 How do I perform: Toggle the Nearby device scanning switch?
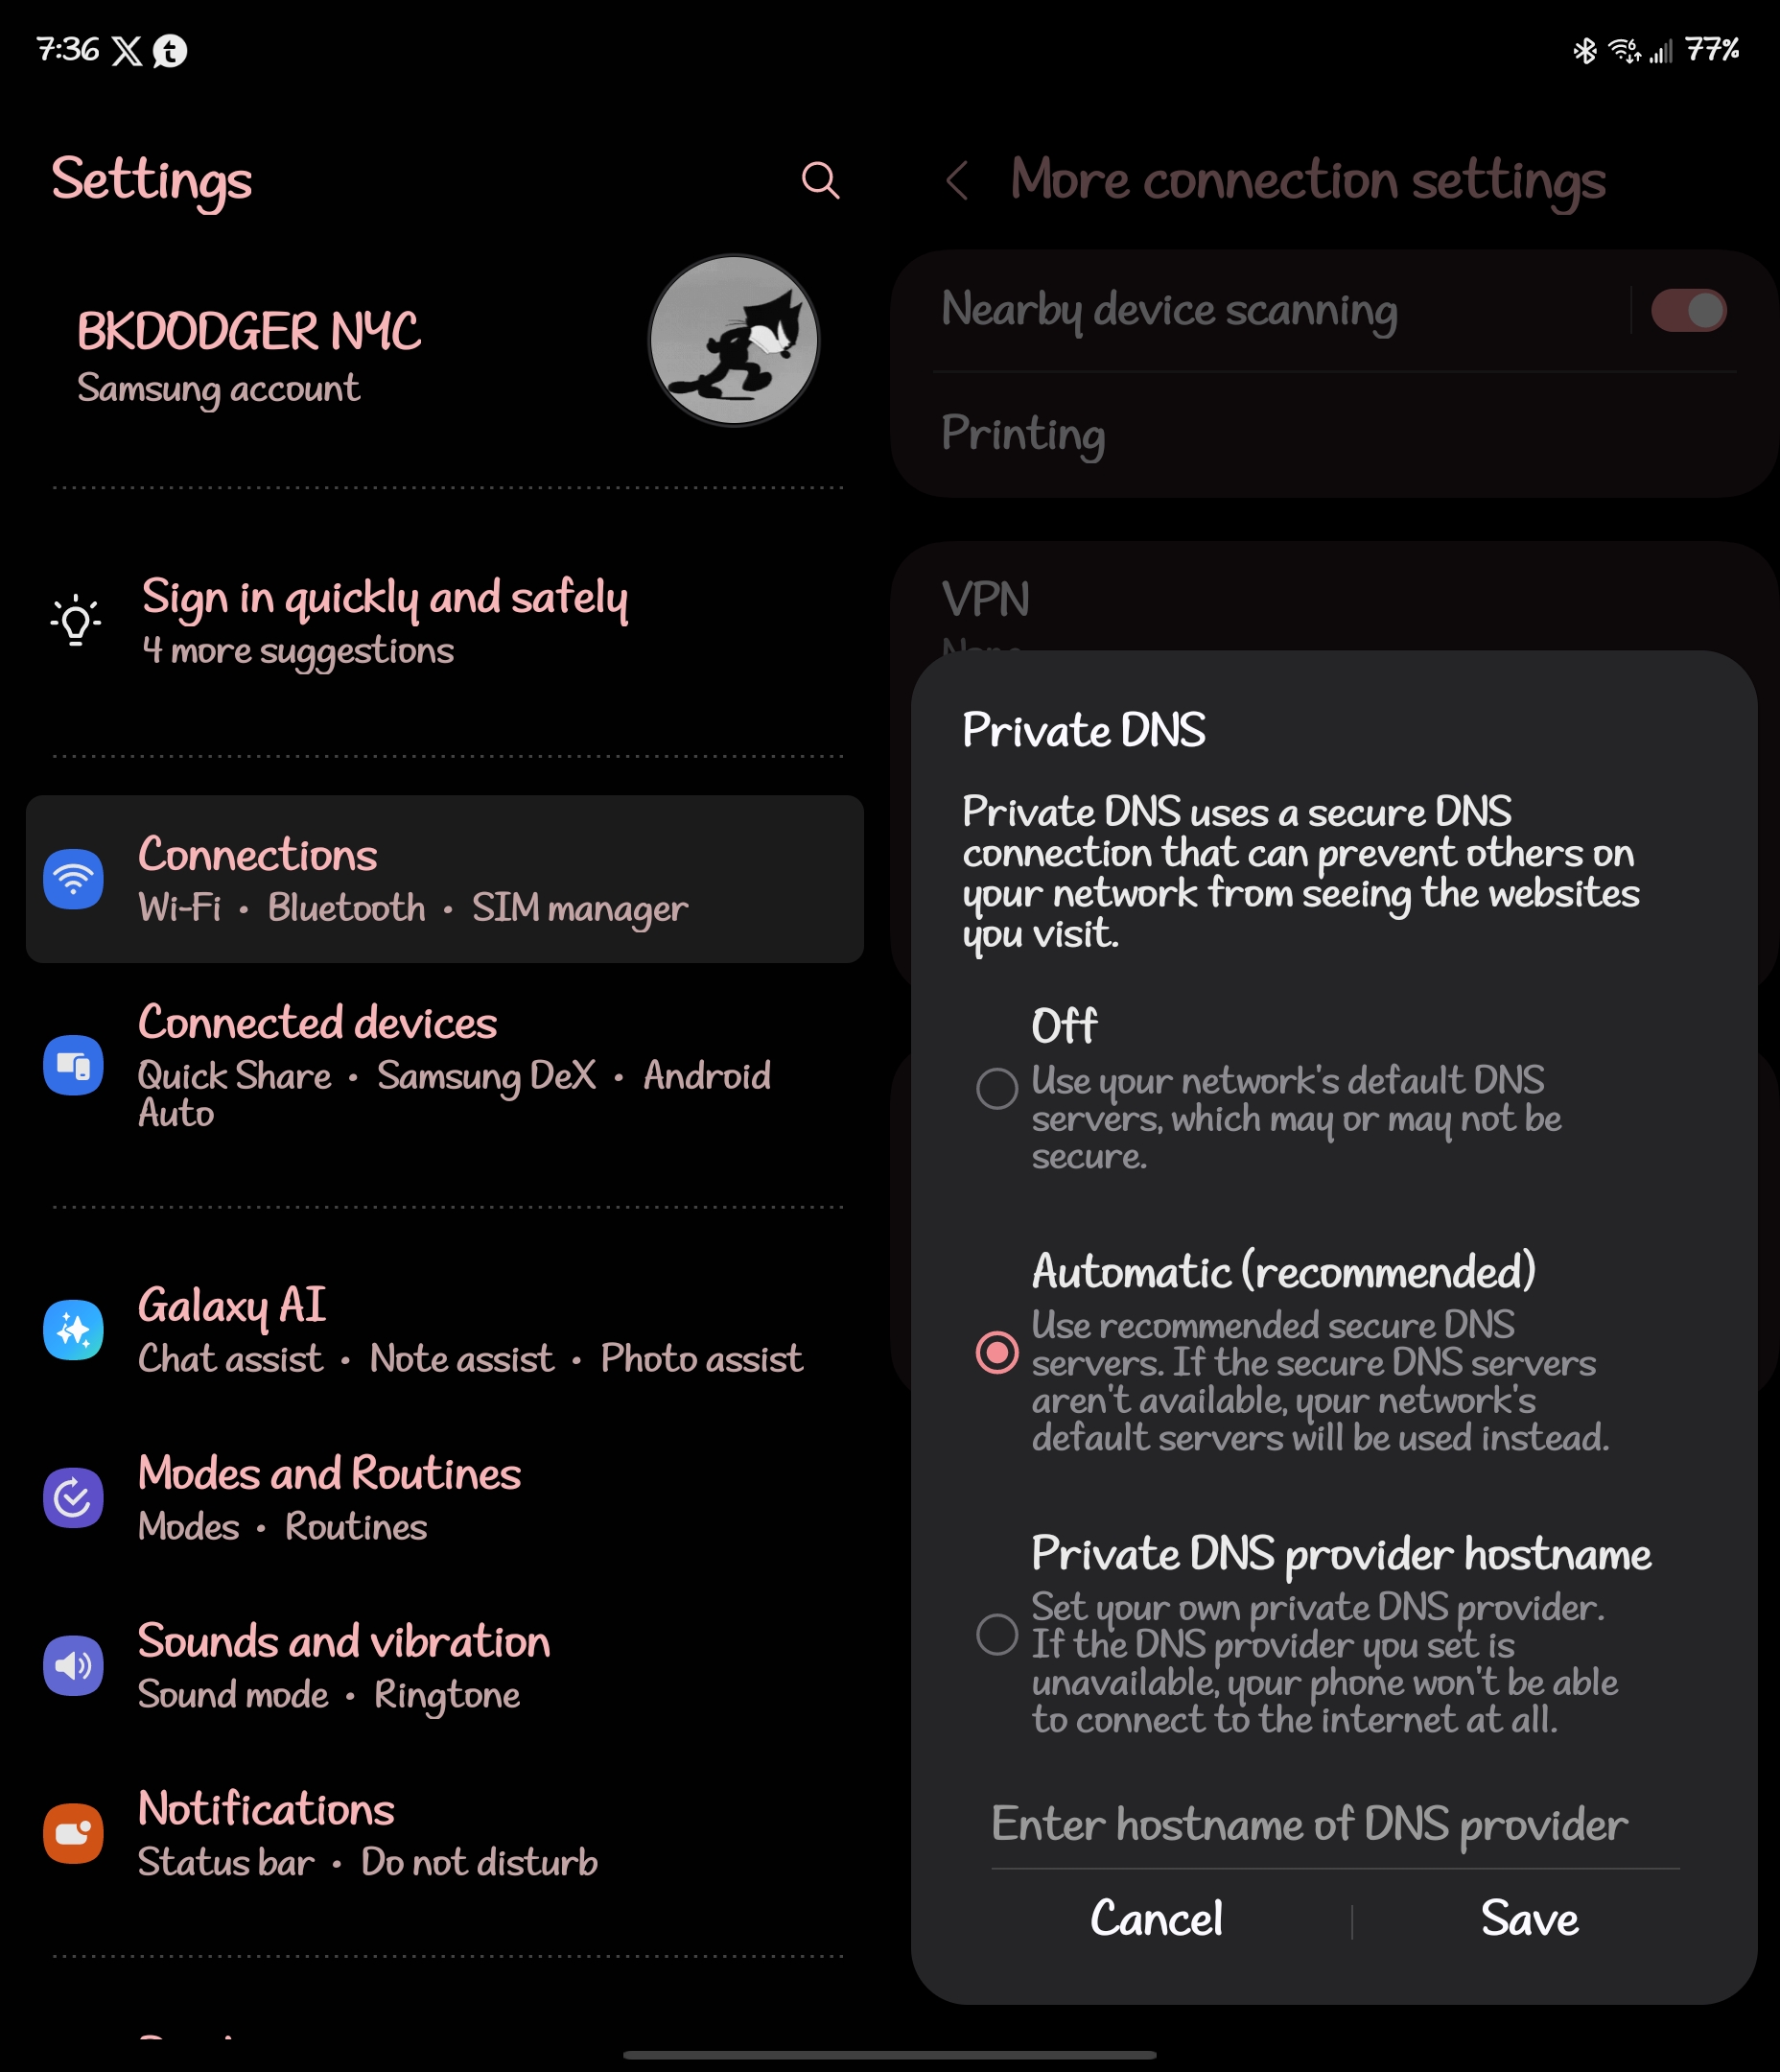1688,310
